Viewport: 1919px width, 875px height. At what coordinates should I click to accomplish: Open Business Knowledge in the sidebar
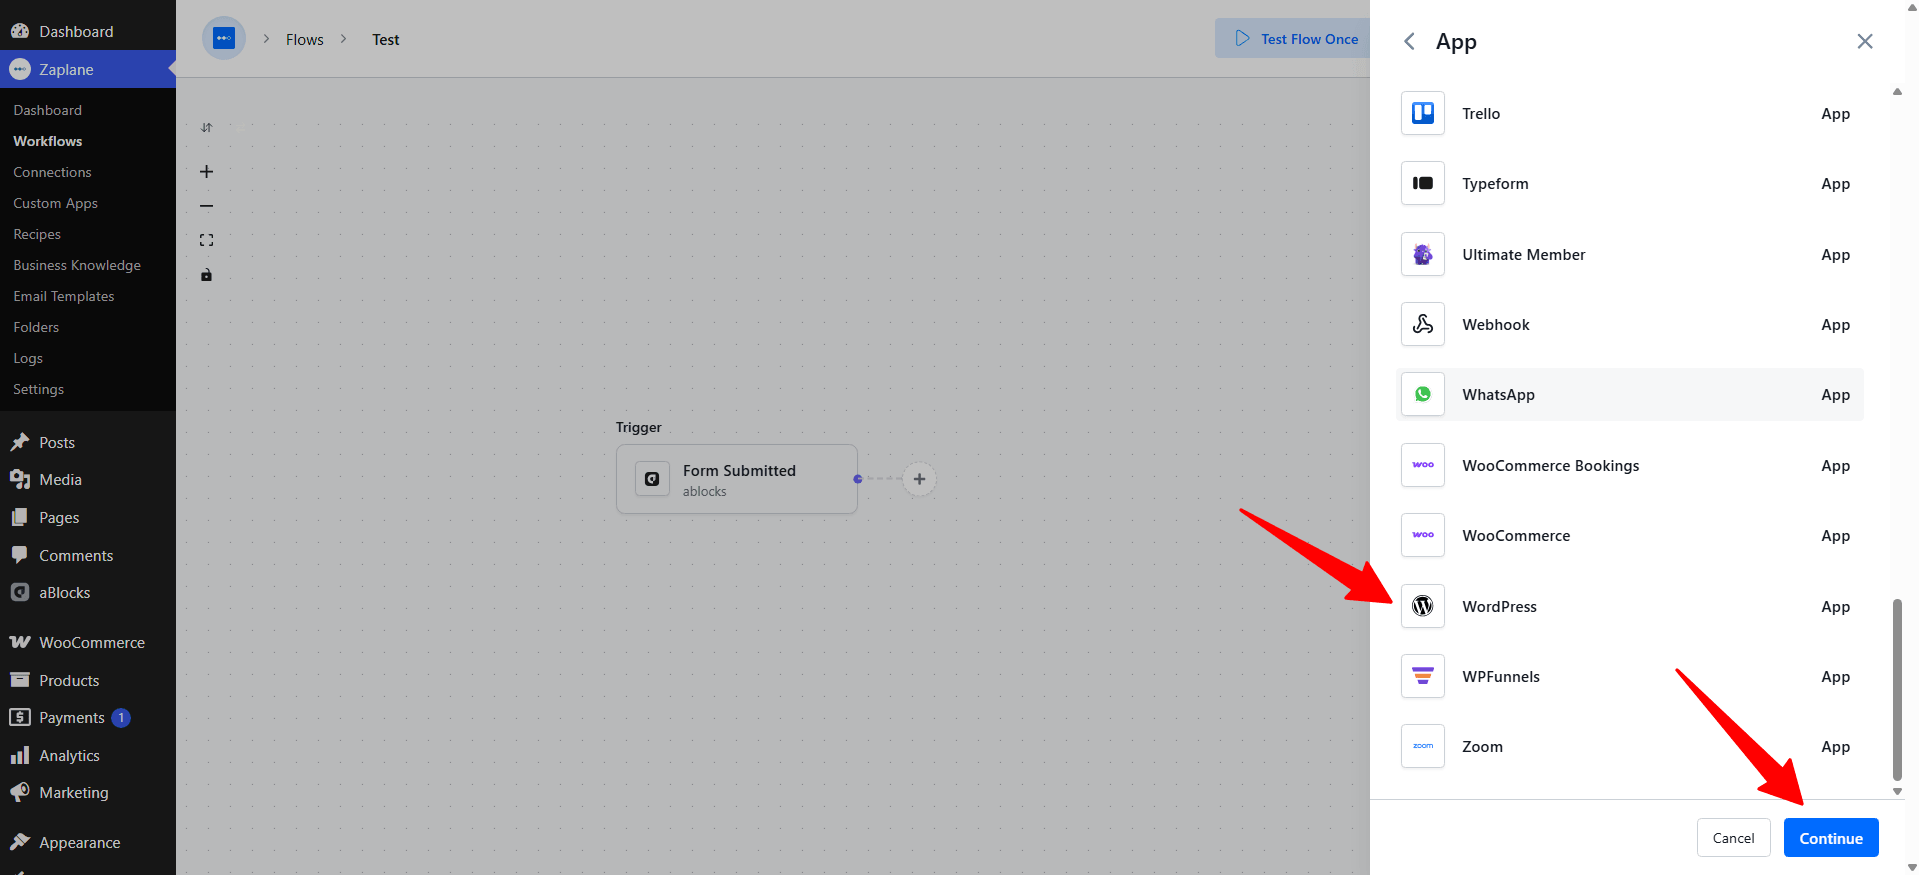click(77, 265)
